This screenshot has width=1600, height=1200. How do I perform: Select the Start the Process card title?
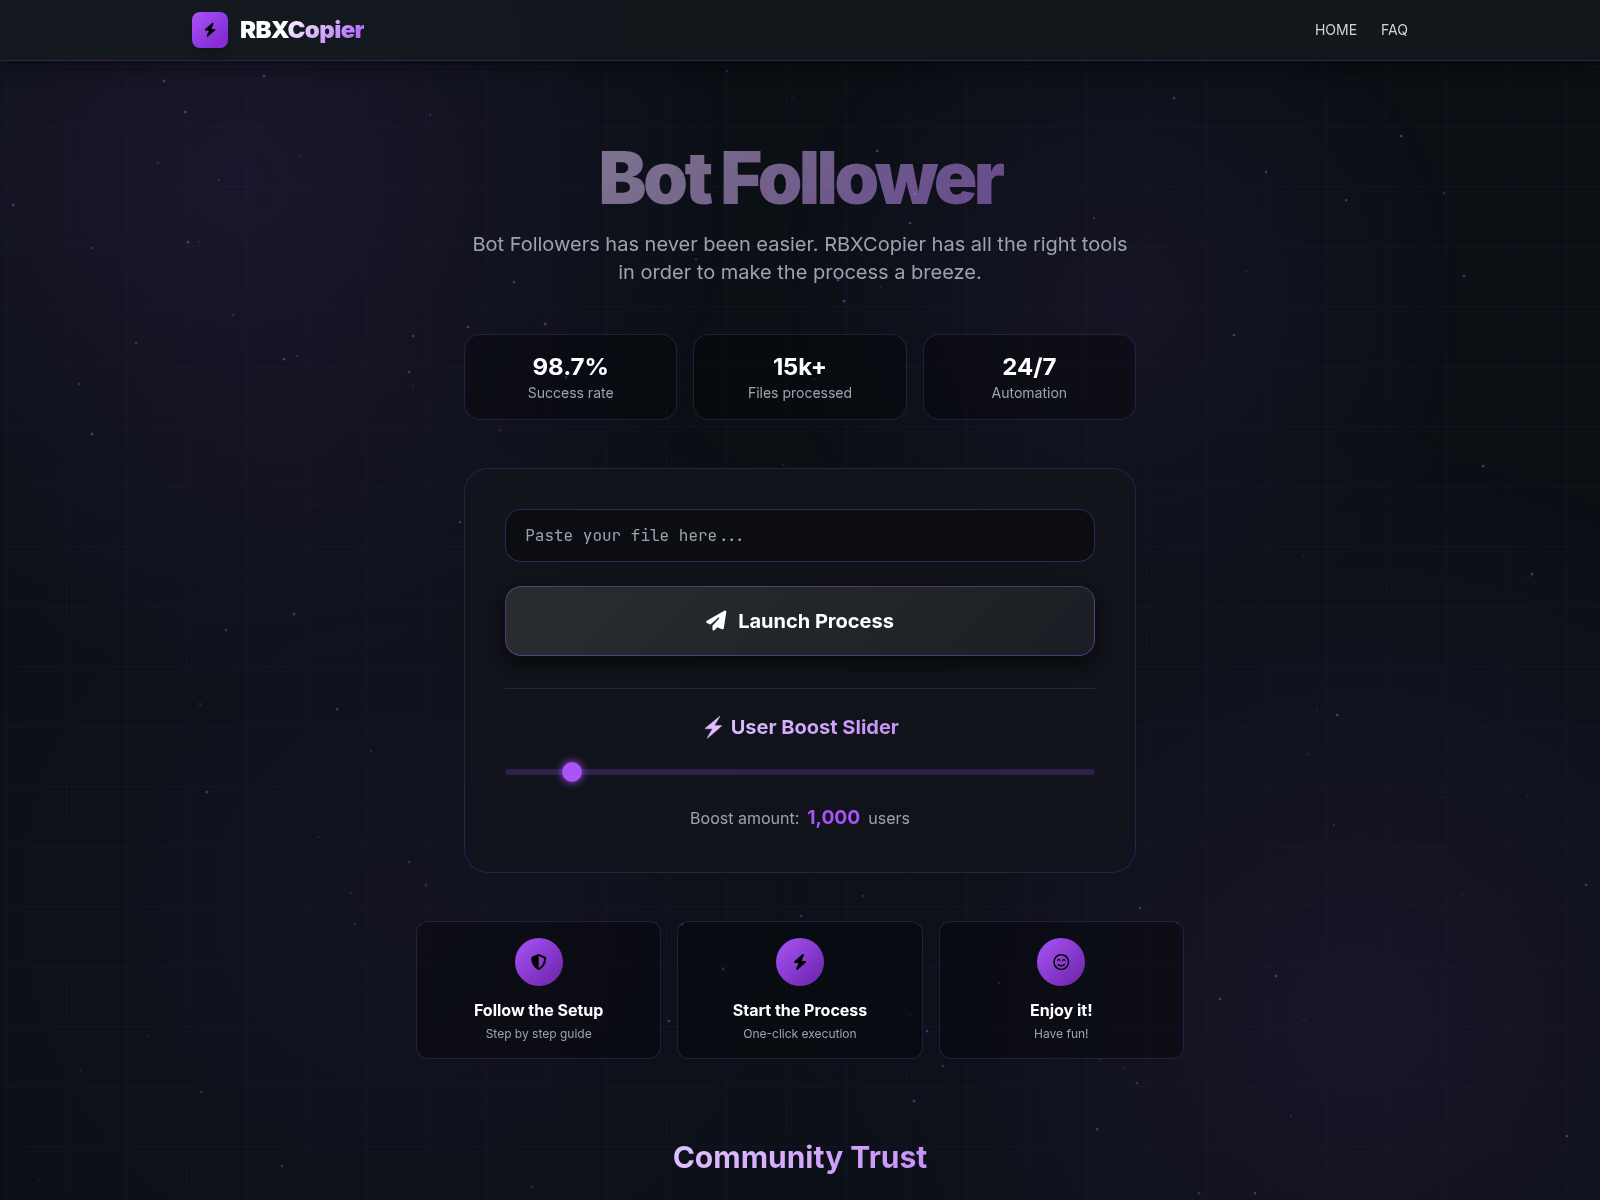[x=800, y=1010]
